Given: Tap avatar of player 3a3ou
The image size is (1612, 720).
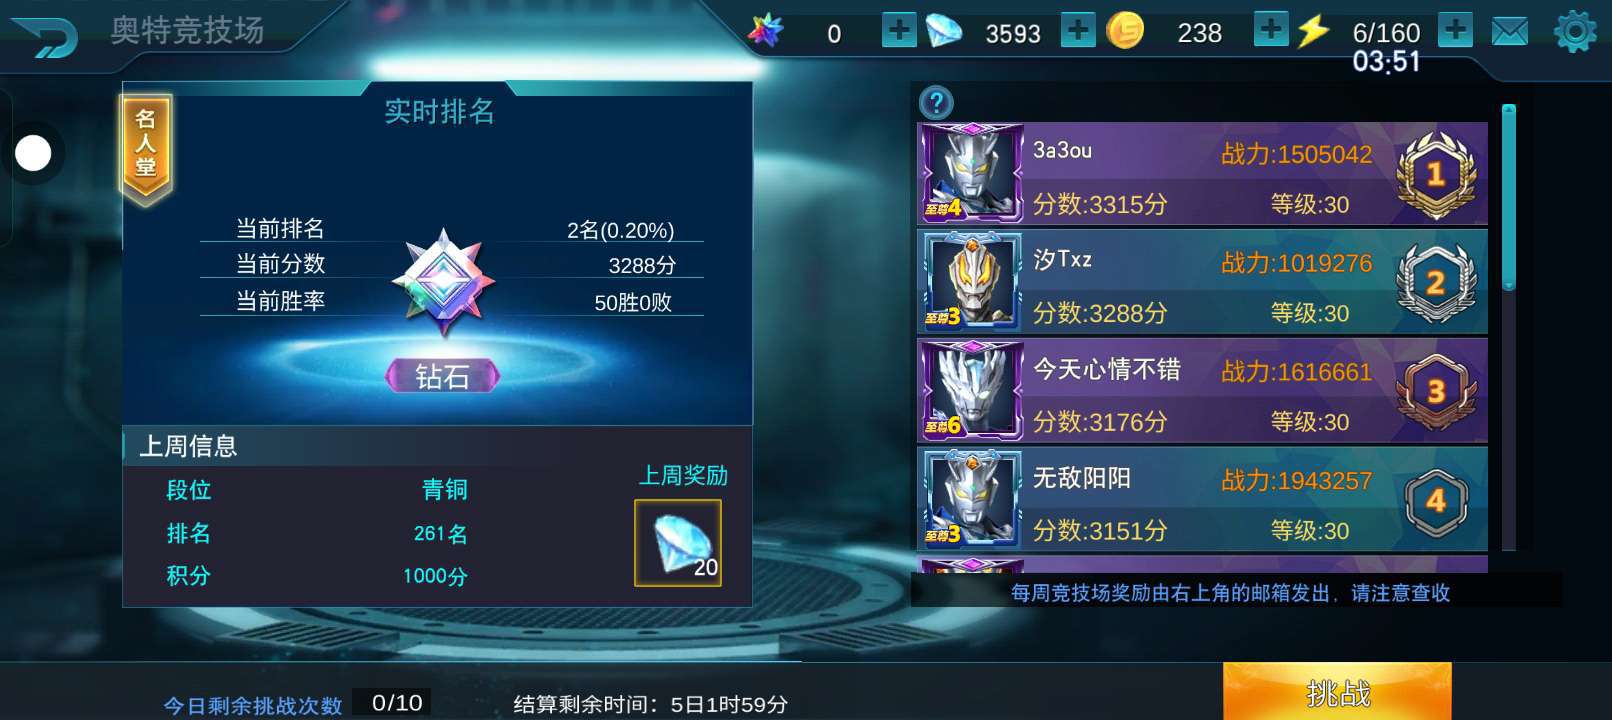Looking at the screenshot, I should tap(971, 173).
